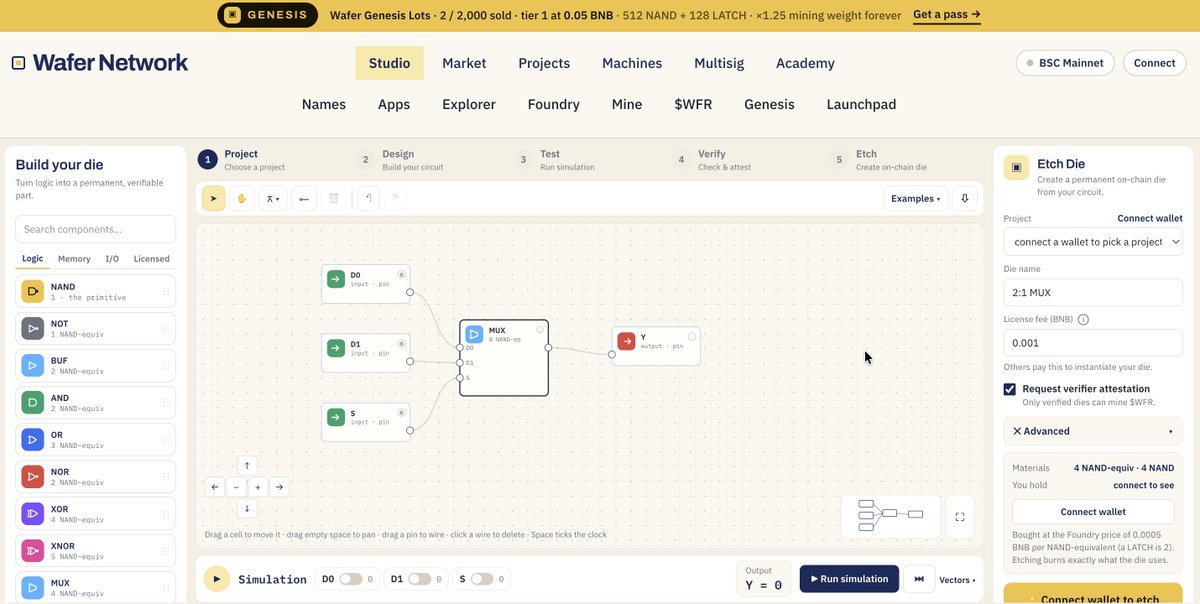Uncheck Request verifier attestation
Image resolution: width=1200 pixels, height=604 pixels.
tap(1010, 389)
